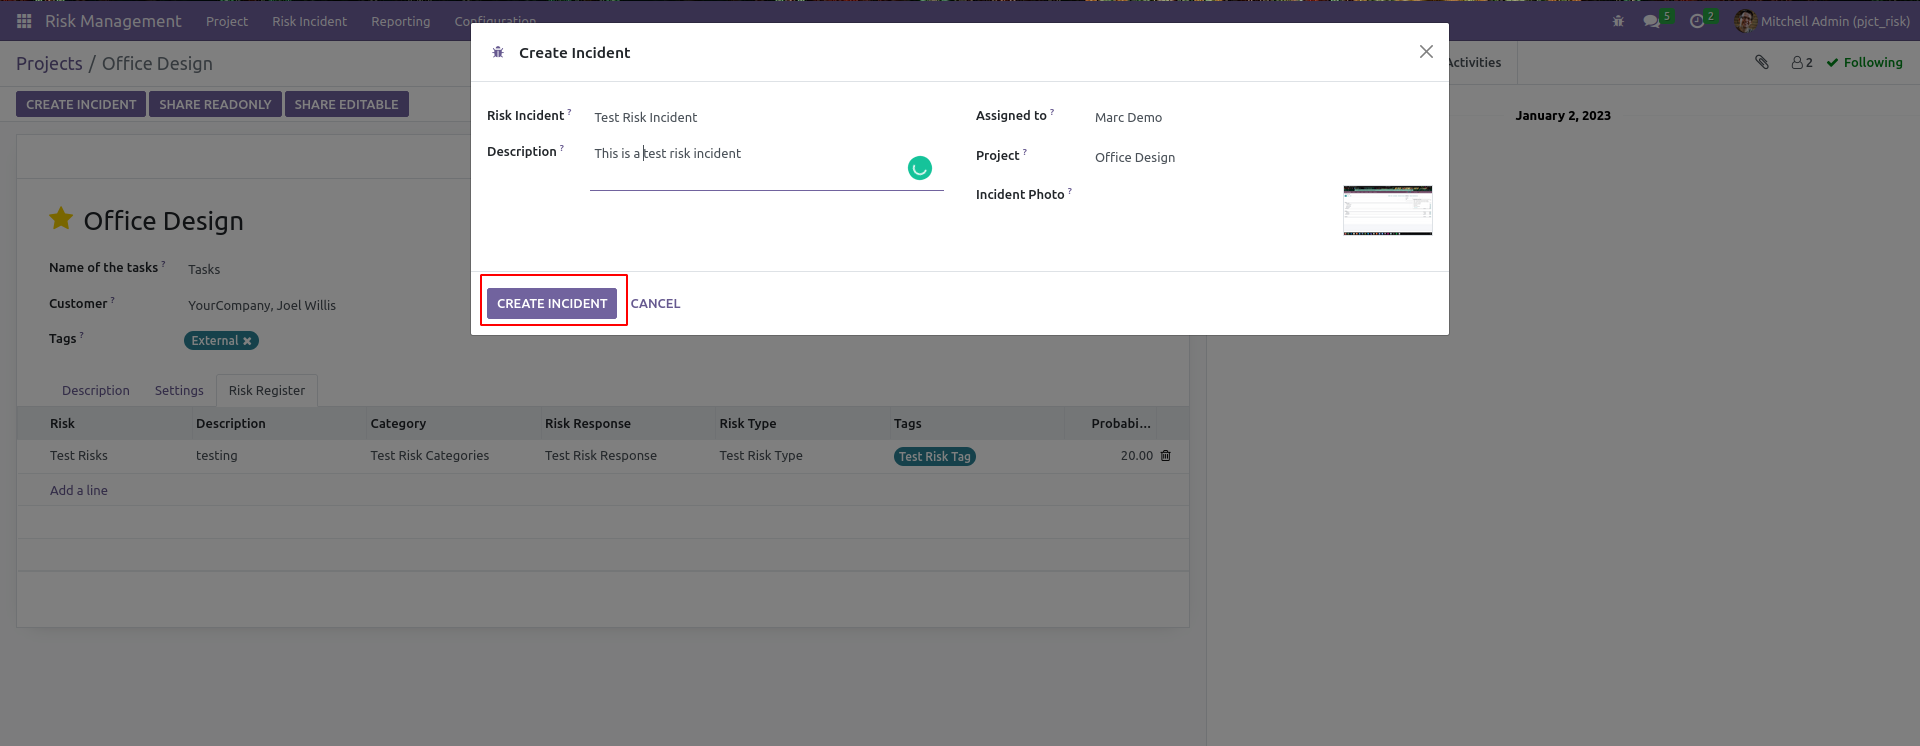1920x746 pixels.
Task: Cancel the Create Incident dialog
Action: [x=655, y=303]
